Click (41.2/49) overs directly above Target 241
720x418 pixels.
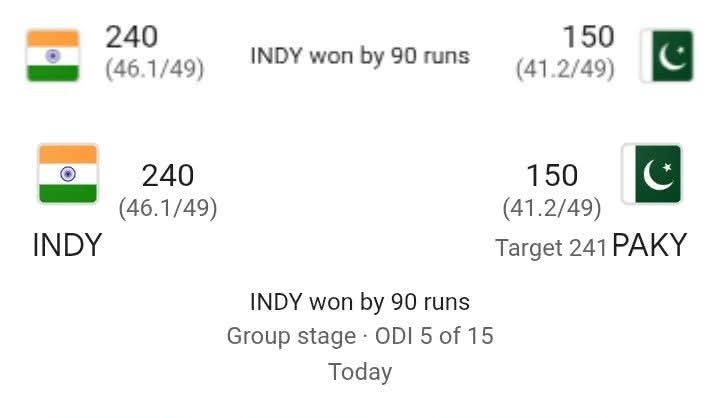pyautogui.click(x=552, y=208)
